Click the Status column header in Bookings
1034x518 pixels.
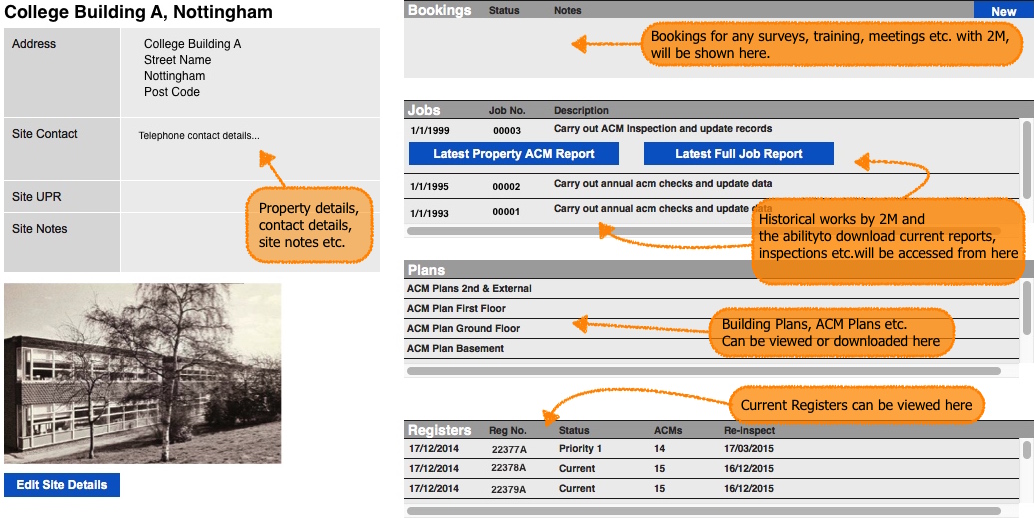[x=504, y=11]
